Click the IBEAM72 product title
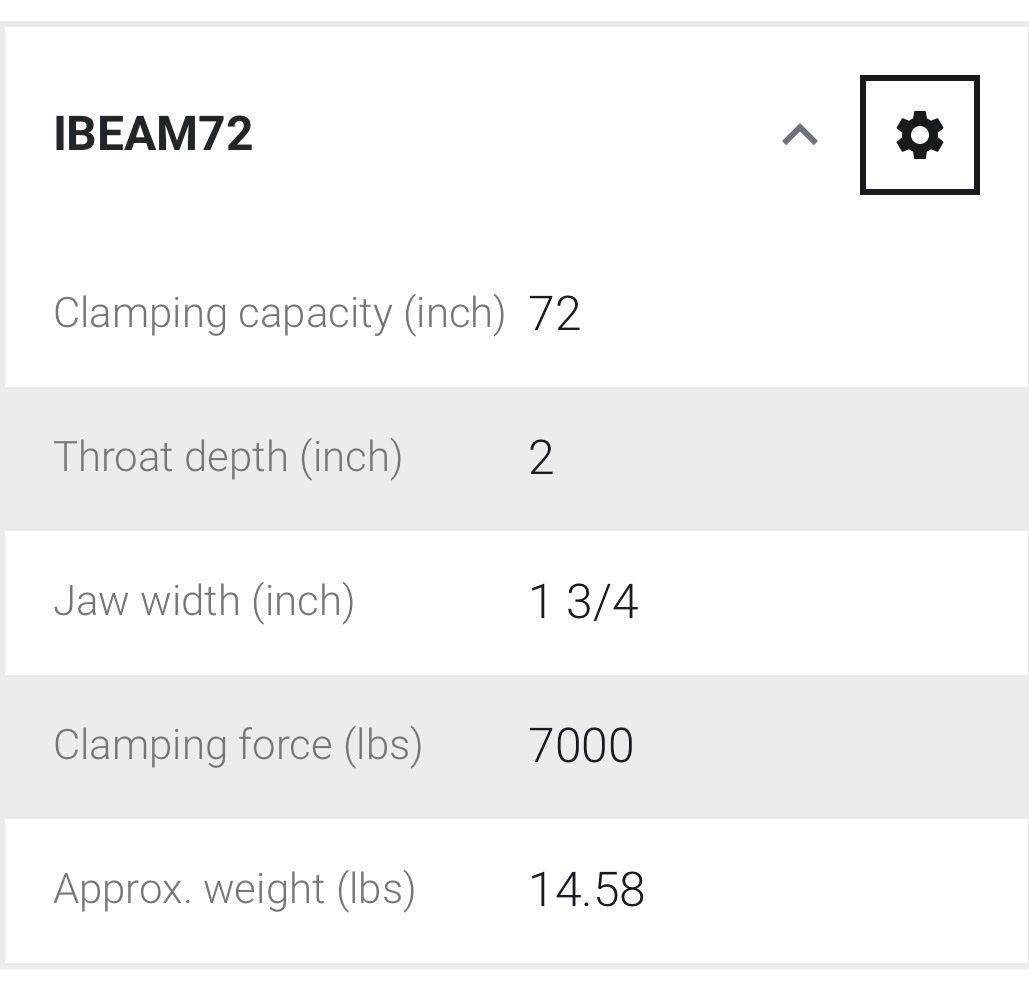Image resolution: width=1029 pixels, height=1004 pixels. (153, 135)
